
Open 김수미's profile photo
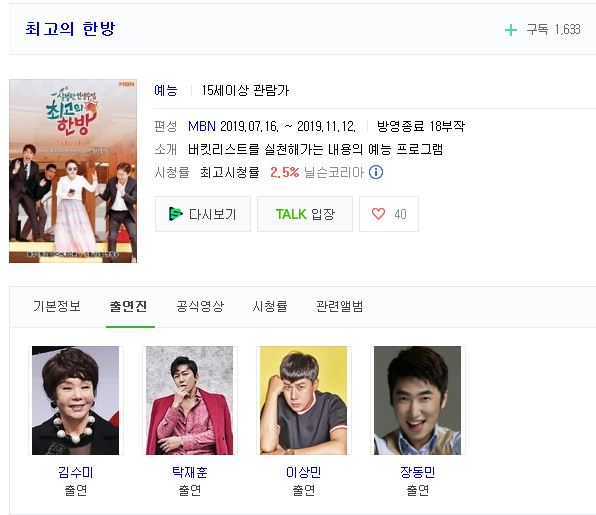pyautogui.click(x=75, y=400)
